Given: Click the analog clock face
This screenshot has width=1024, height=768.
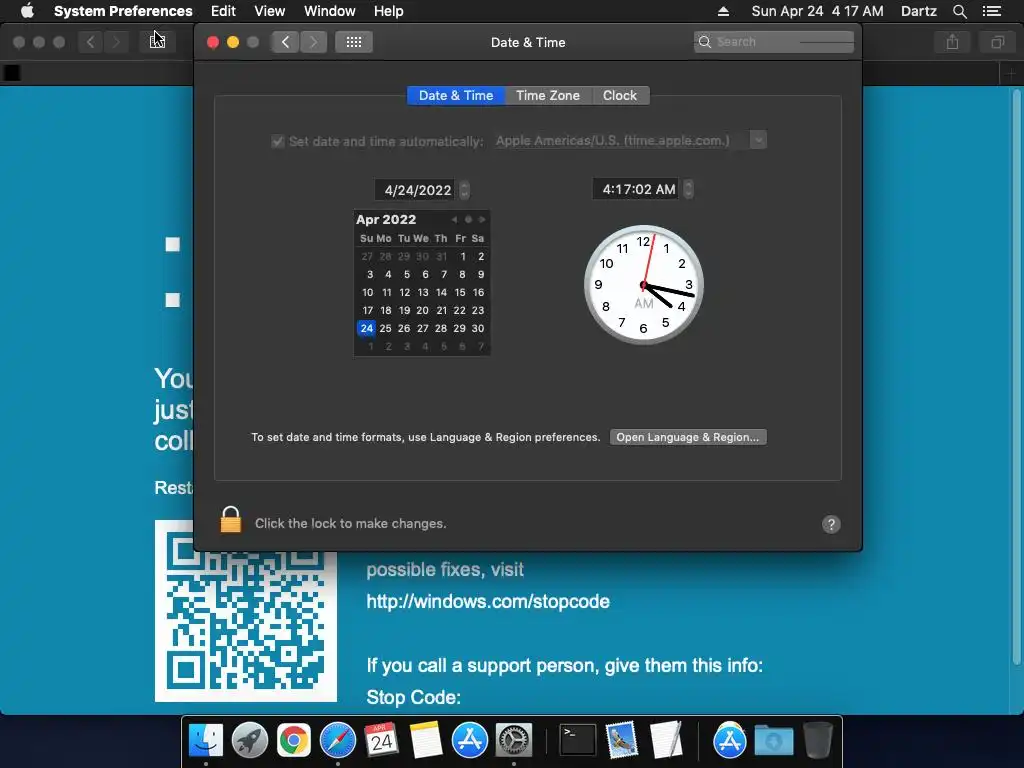Looking at the screenshot, I should [x=643, y=285].
